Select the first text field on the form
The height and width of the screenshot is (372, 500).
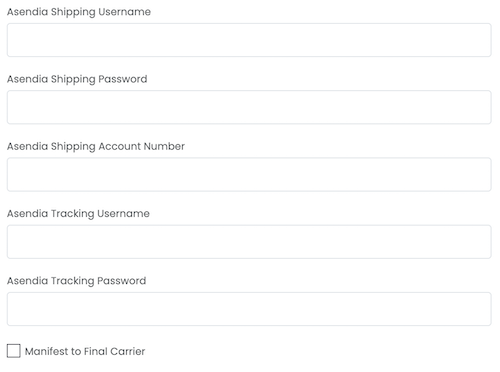pyautogui.click(x=249, y=40)
